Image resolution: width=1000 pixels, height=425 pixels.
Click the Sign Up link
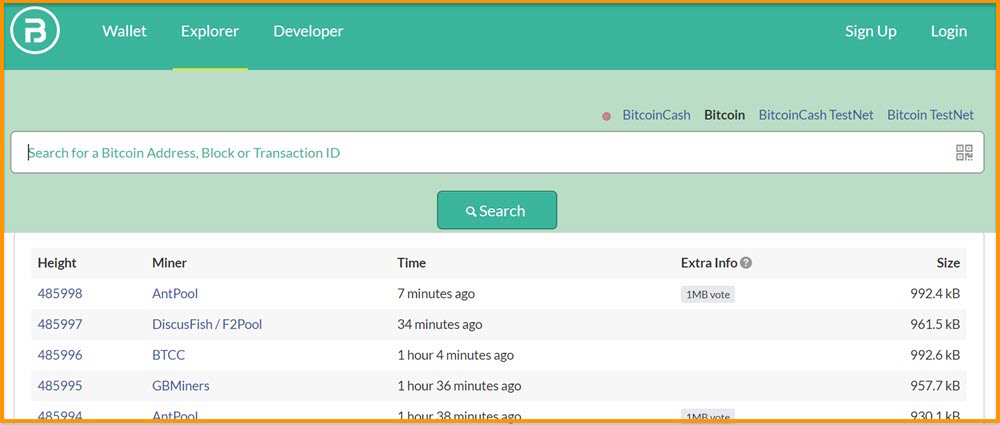871,31
